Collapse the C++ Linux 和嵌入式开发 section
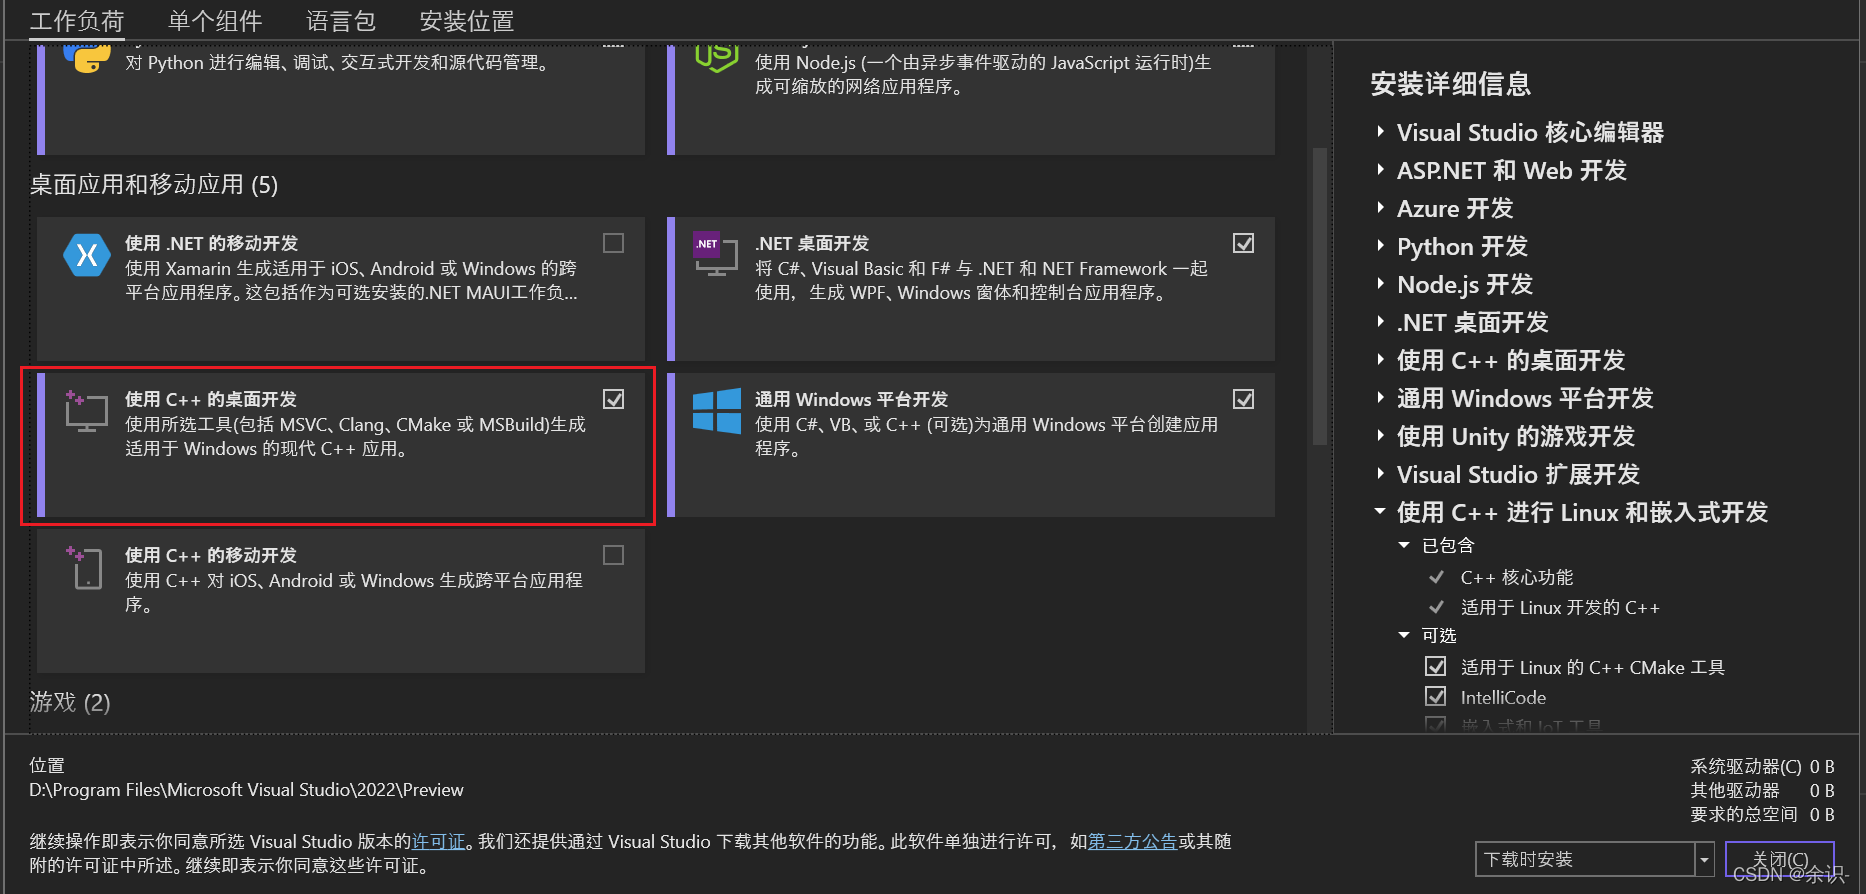The width and height of the screenshot is (1866, 894). pos(1380,511)
